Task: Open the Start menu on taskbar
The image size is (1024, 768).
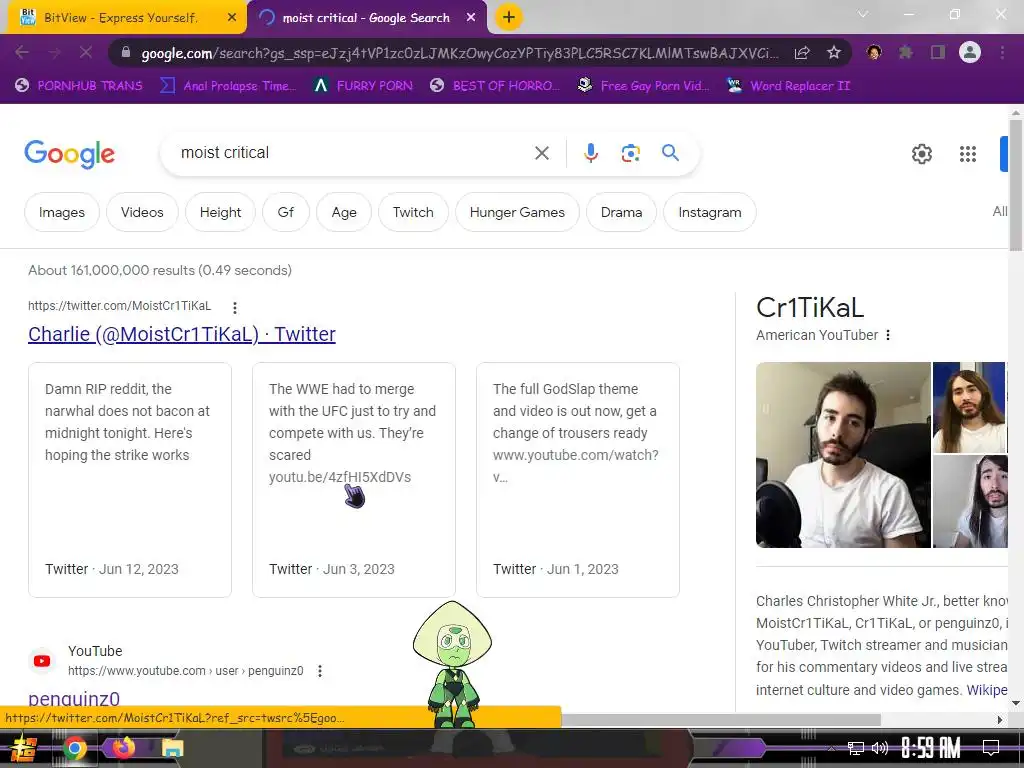Action: coord(25,748)
